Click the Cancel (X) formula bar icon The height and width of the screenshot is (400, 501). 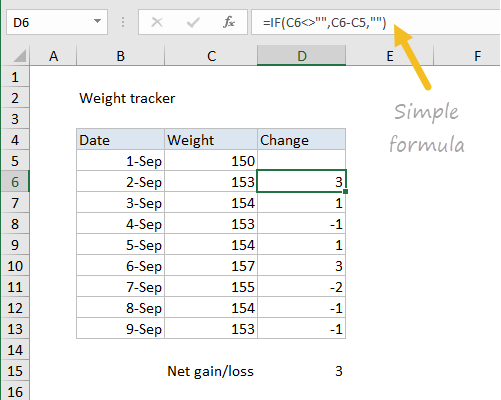[157, 22]
